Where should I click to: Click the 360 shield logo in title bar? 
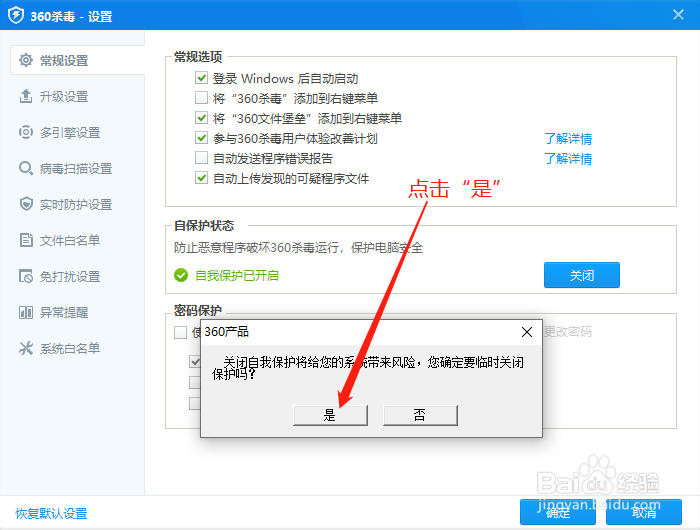pos(16,16)
